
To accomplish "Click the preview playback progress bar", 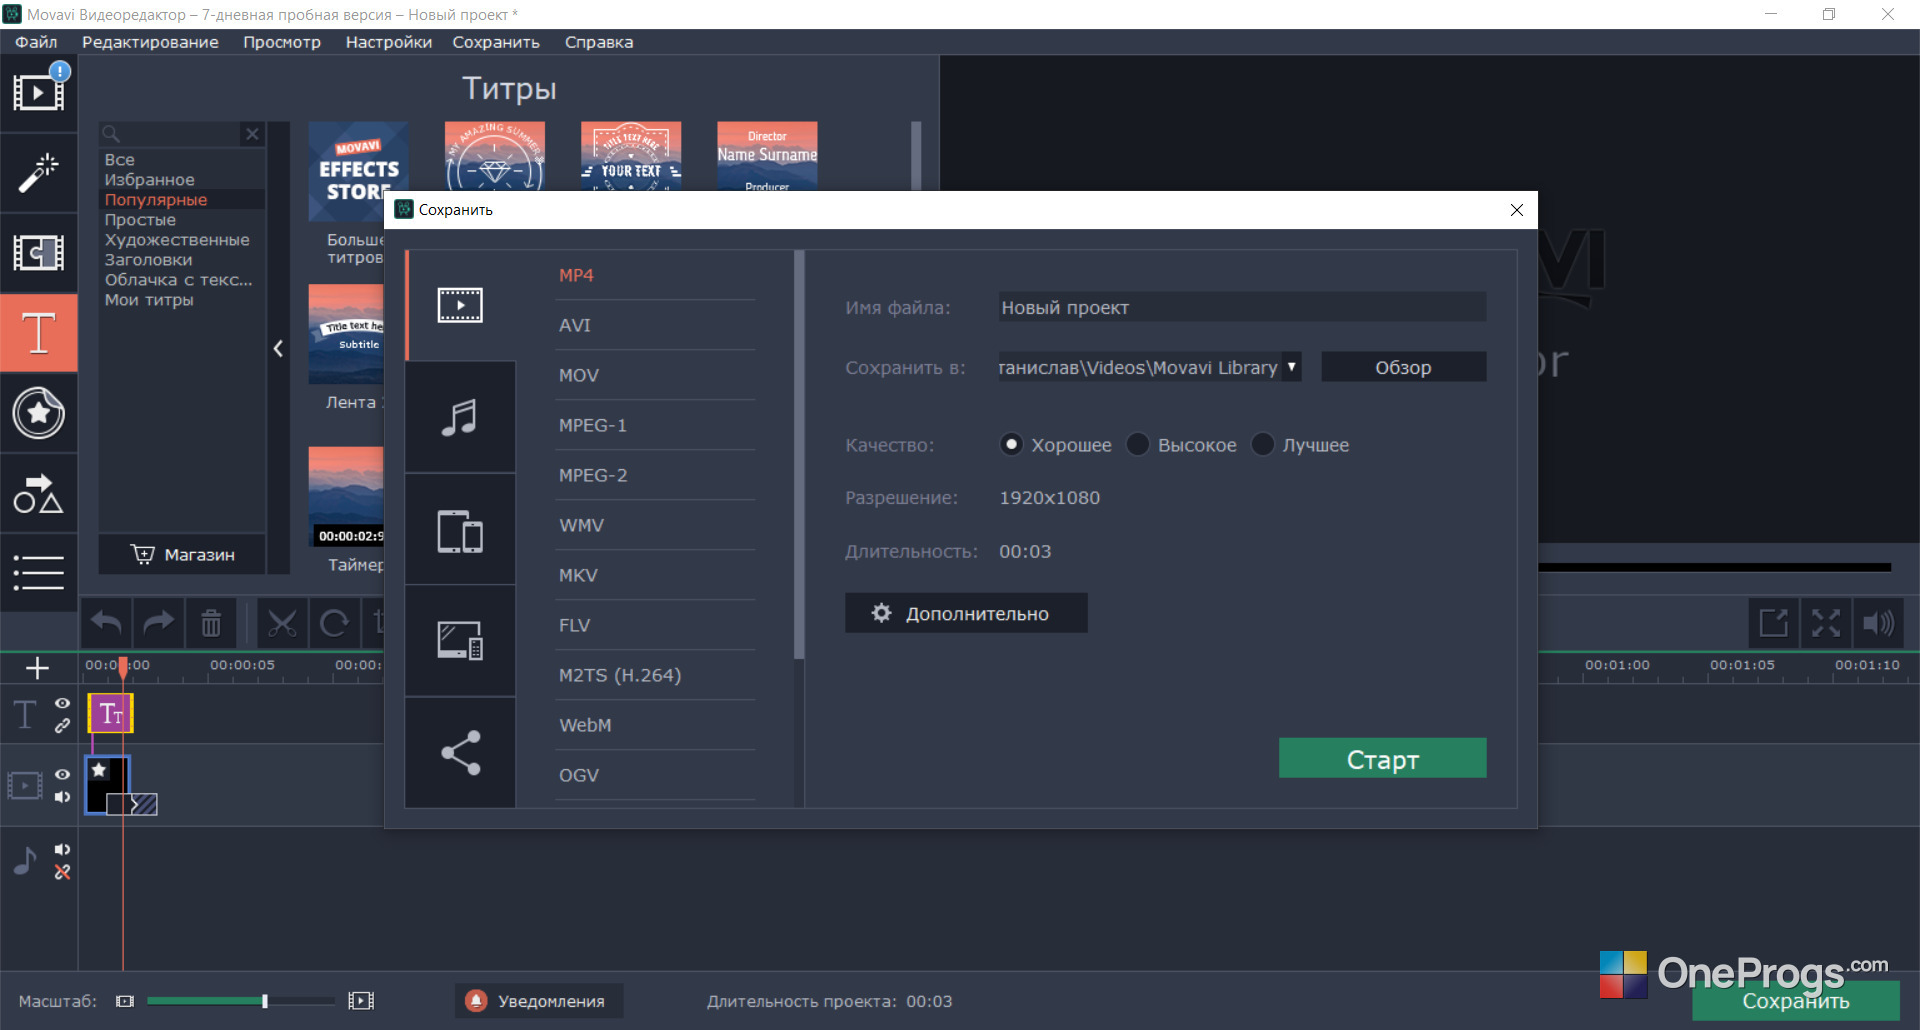I will [x=1714, y=567].
